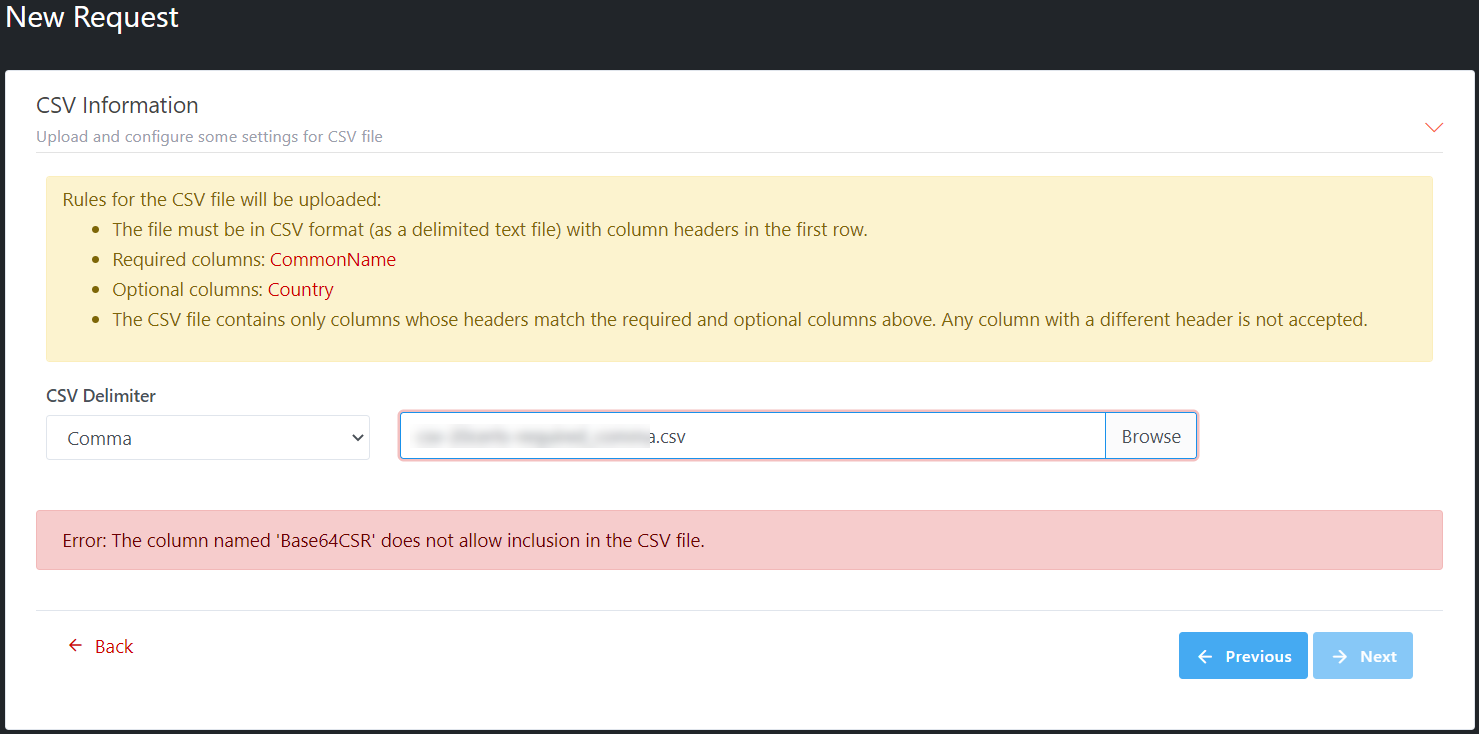The image size is (1479, 734).
Task: Click the red Back link
Action: [113, 647]
